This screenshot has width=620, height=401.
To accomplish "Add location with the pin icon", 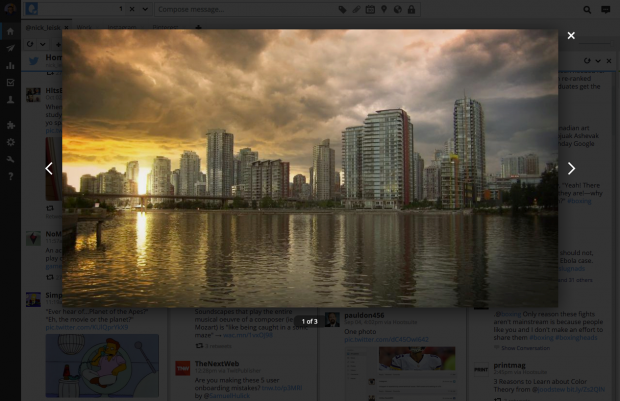I will pos(384,9).
